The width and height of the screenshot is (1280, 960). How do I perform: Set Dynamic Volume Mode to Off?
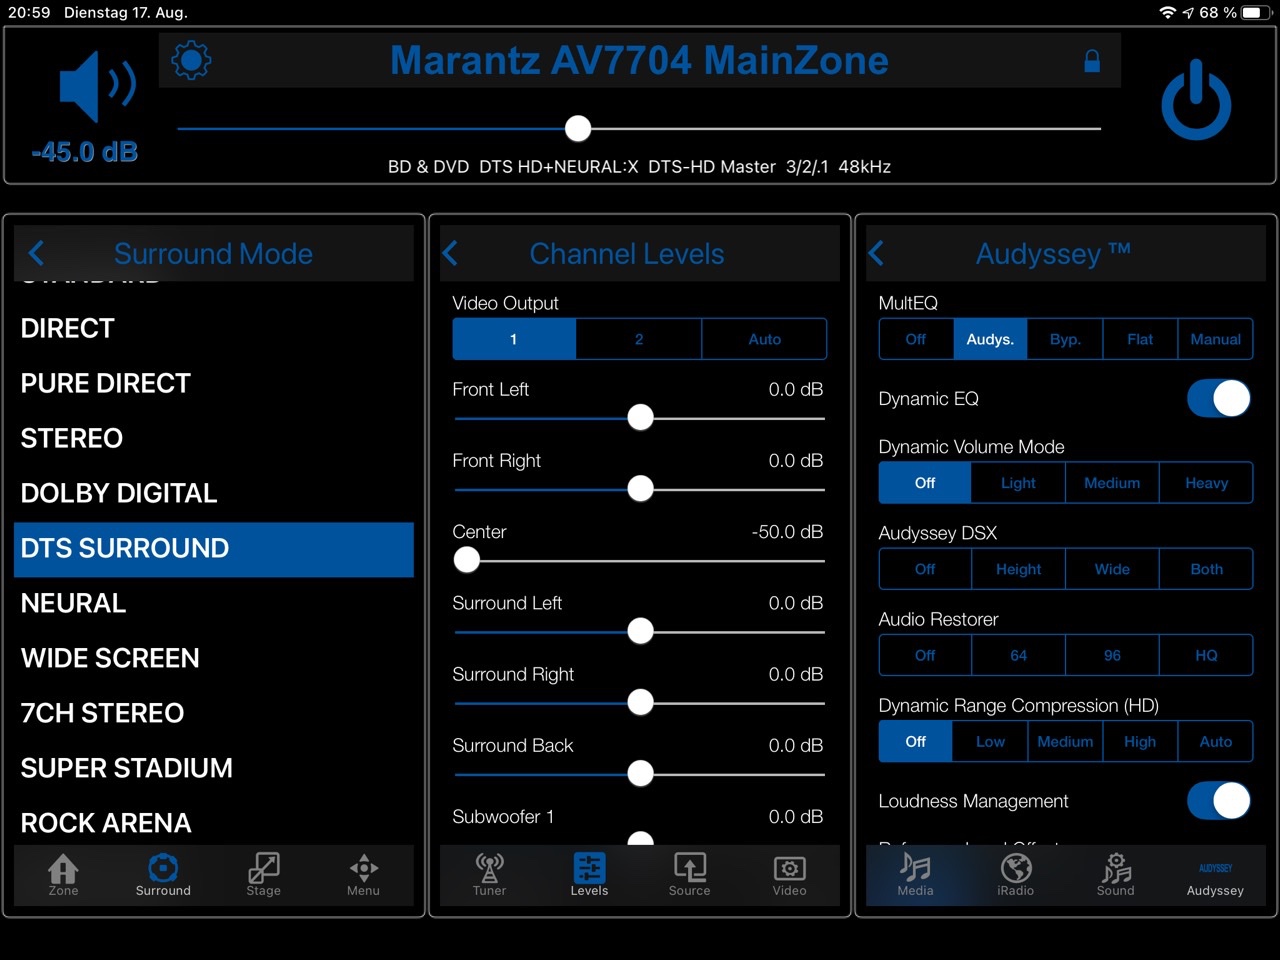point(925,483)
